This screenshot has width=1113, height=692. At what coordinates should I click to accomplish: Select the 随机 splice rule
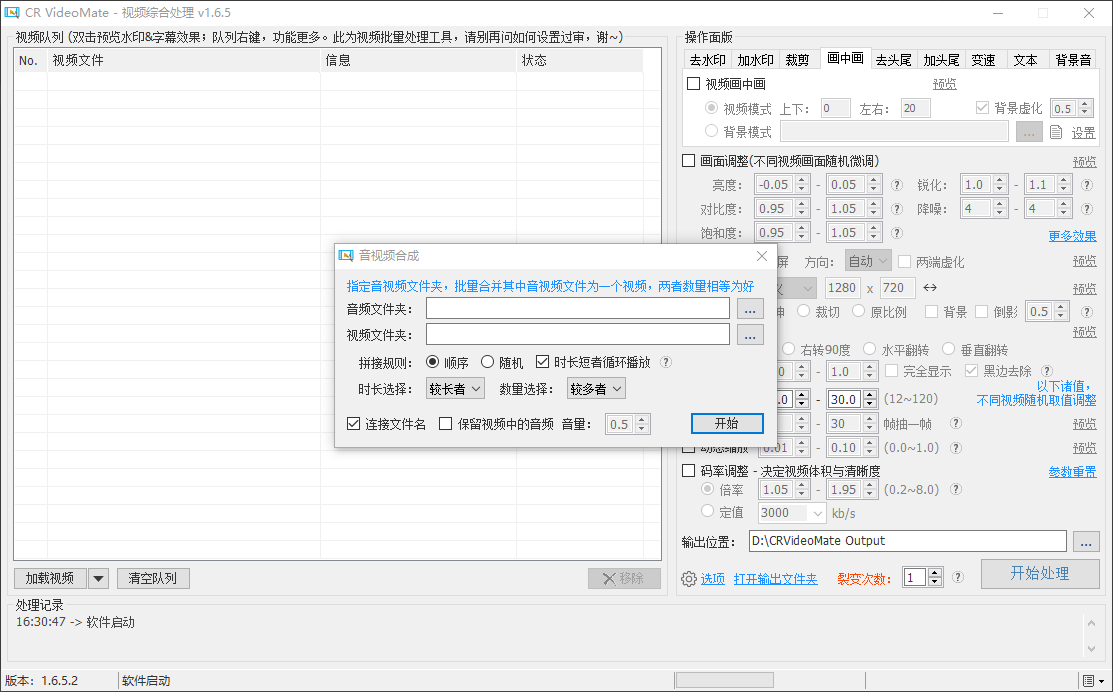click(488, 362)
